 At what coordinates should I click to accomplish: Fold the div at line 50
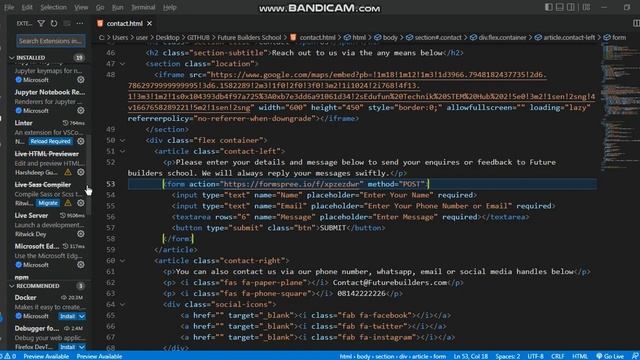pos(122,140)
